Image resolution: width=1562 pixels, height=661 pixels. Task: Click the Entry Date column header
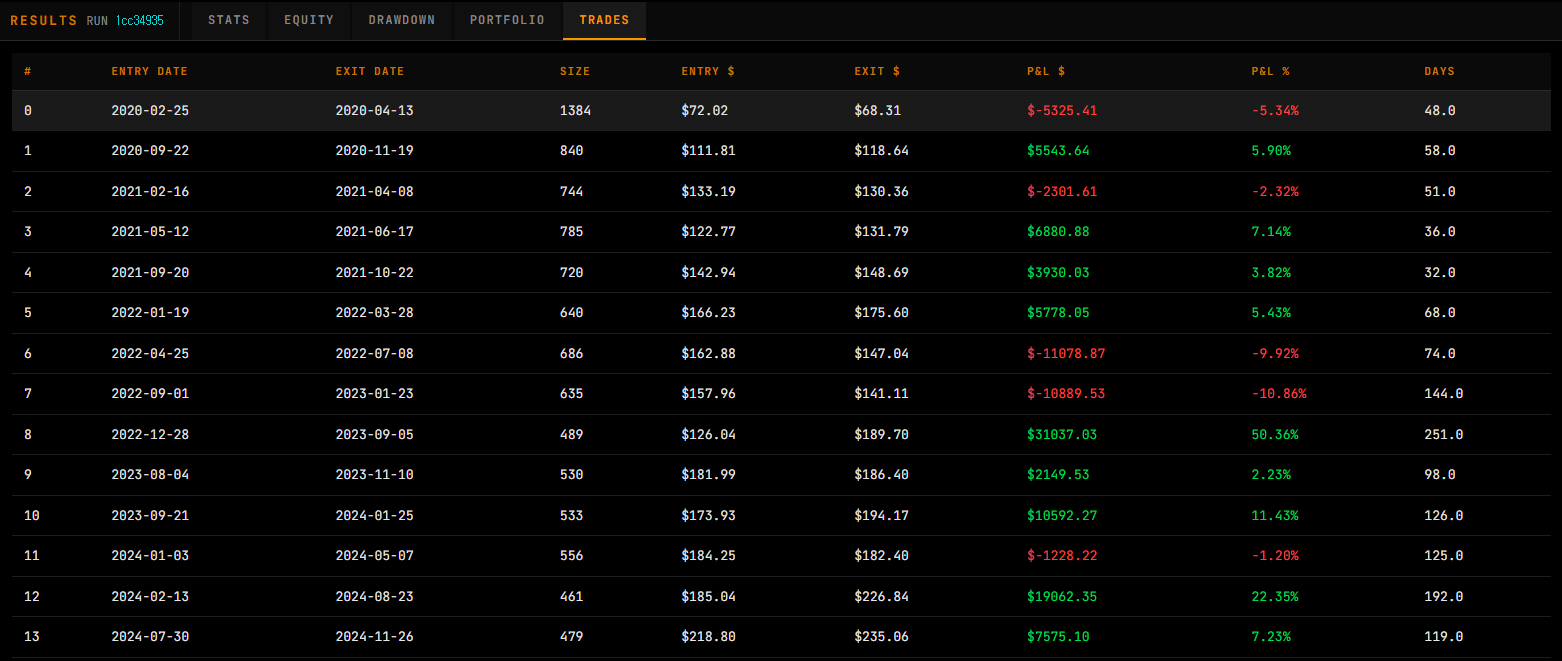point(150,72)
